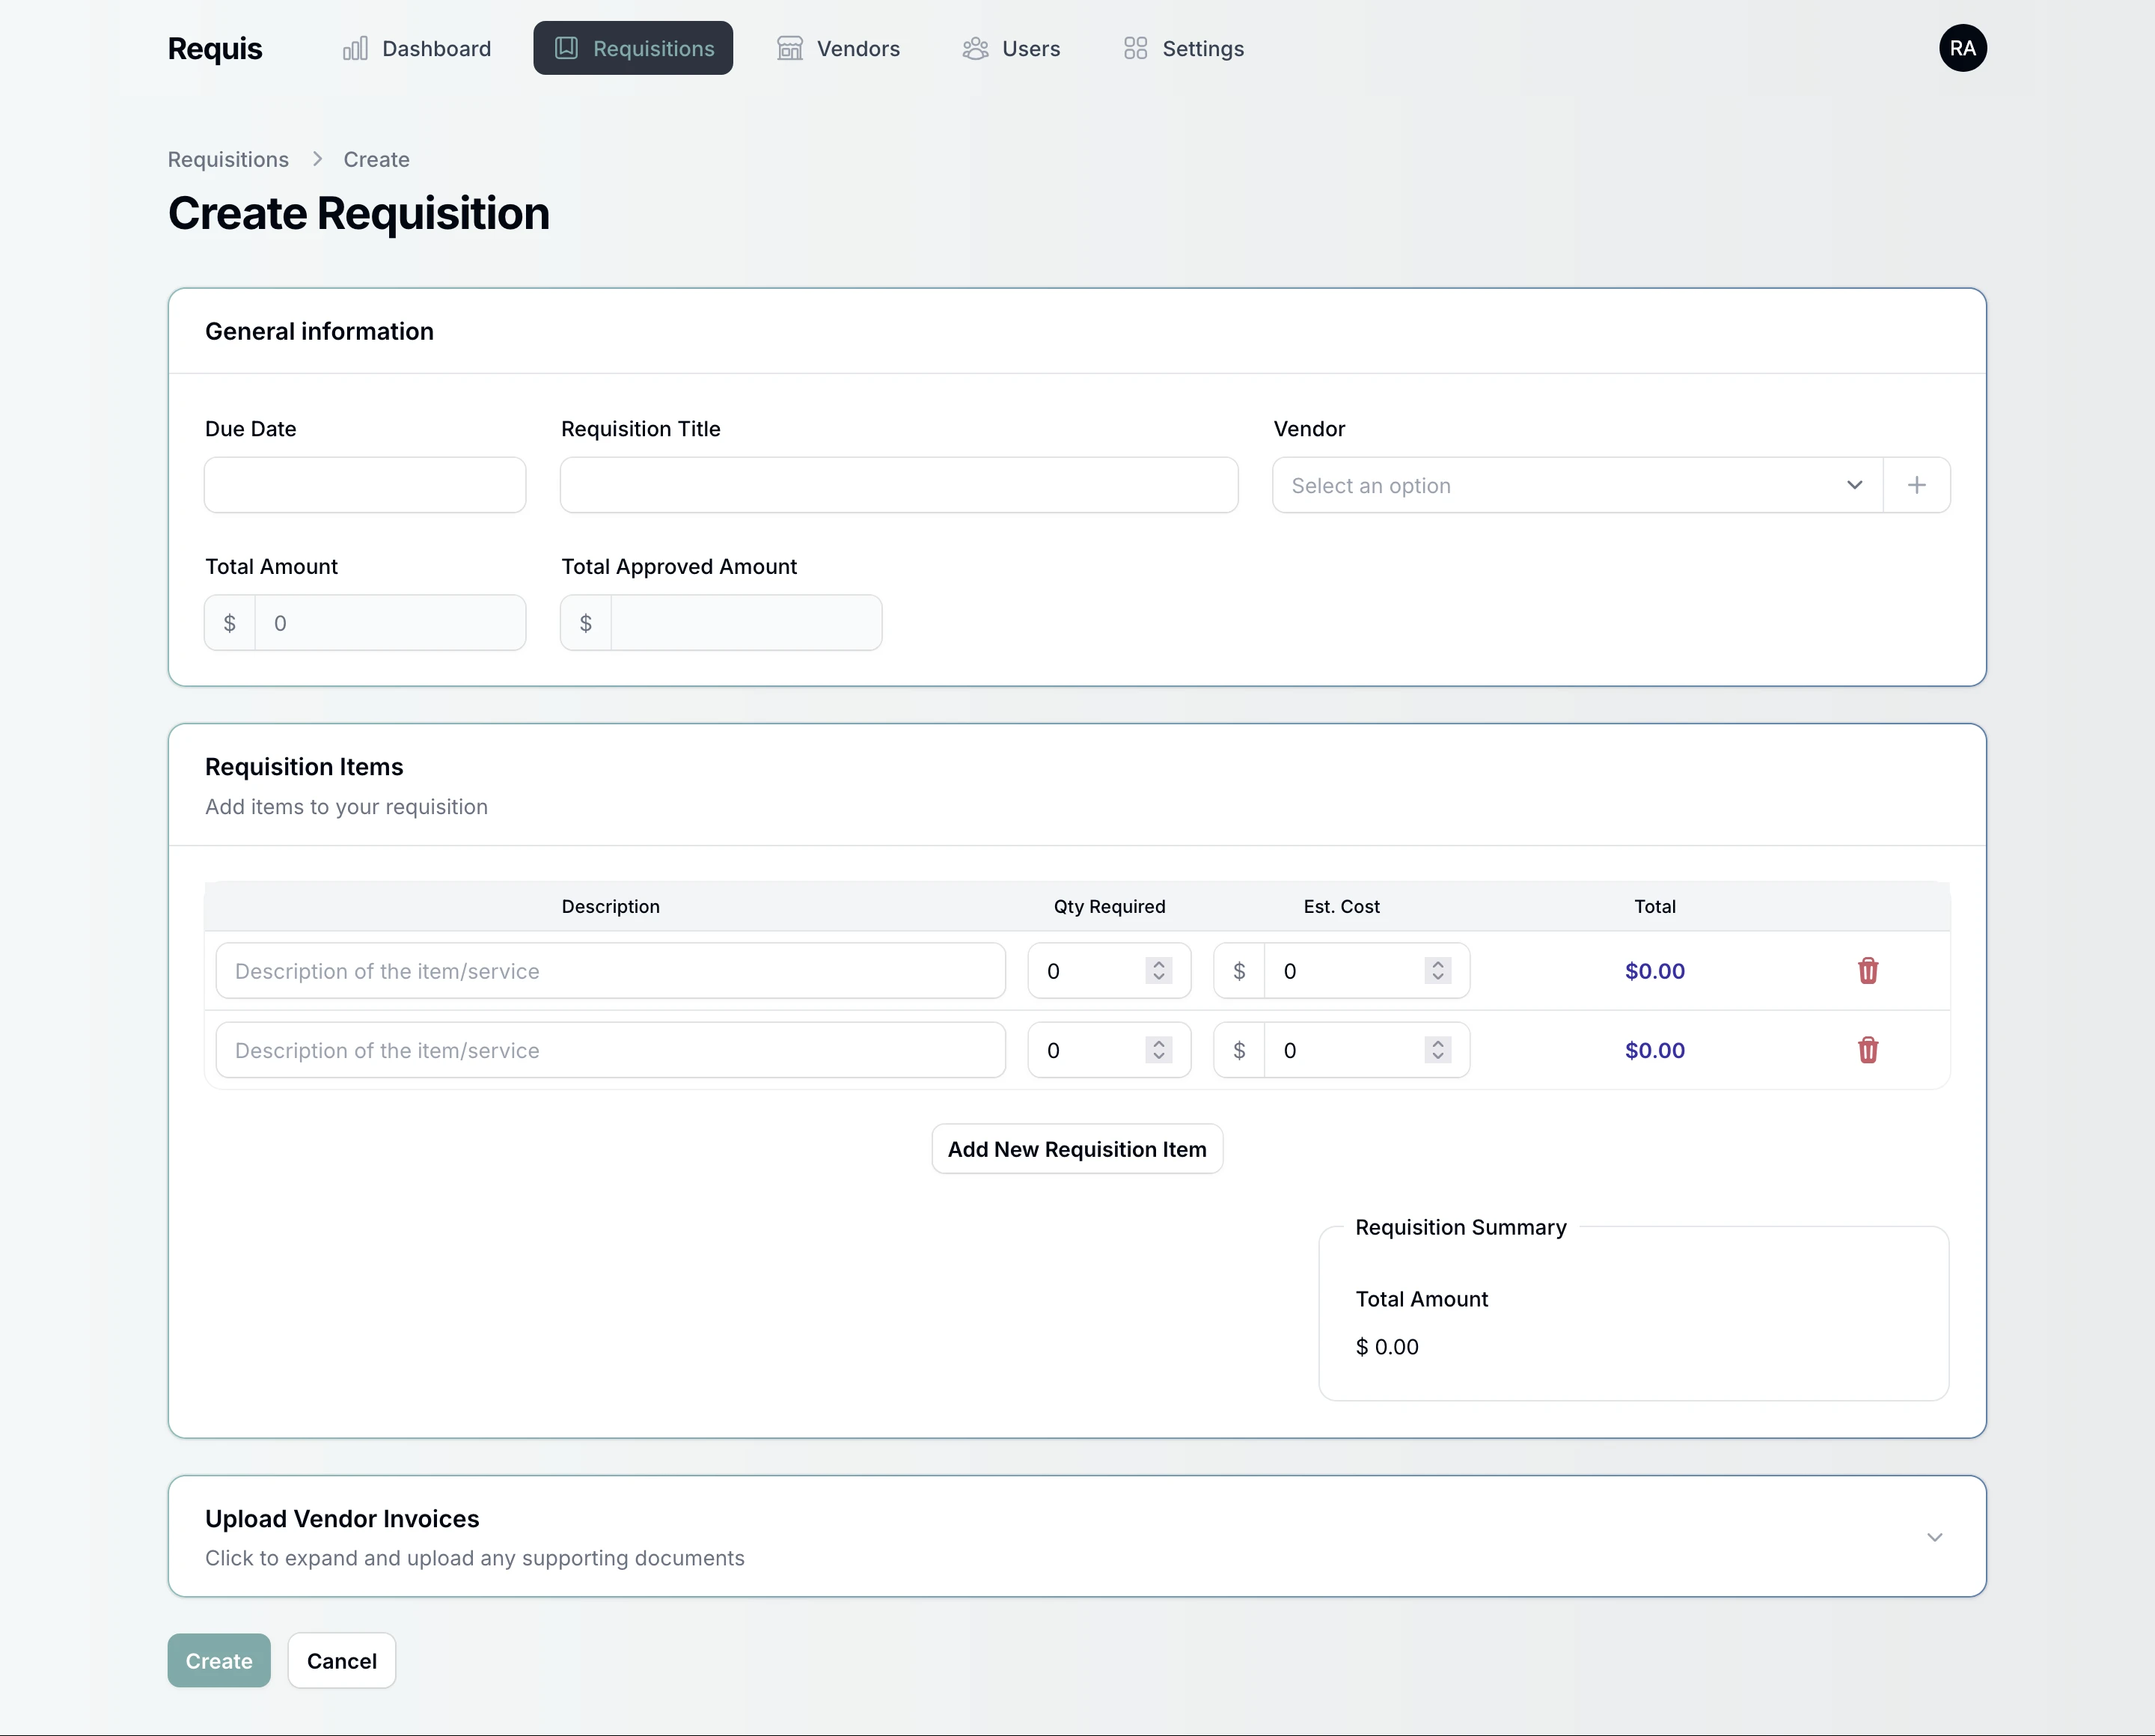The width and height of the screenshot is (2155, 1736).
Task: Go to the Vendors page
Action: pyautogui.click(x=838, y=48)
